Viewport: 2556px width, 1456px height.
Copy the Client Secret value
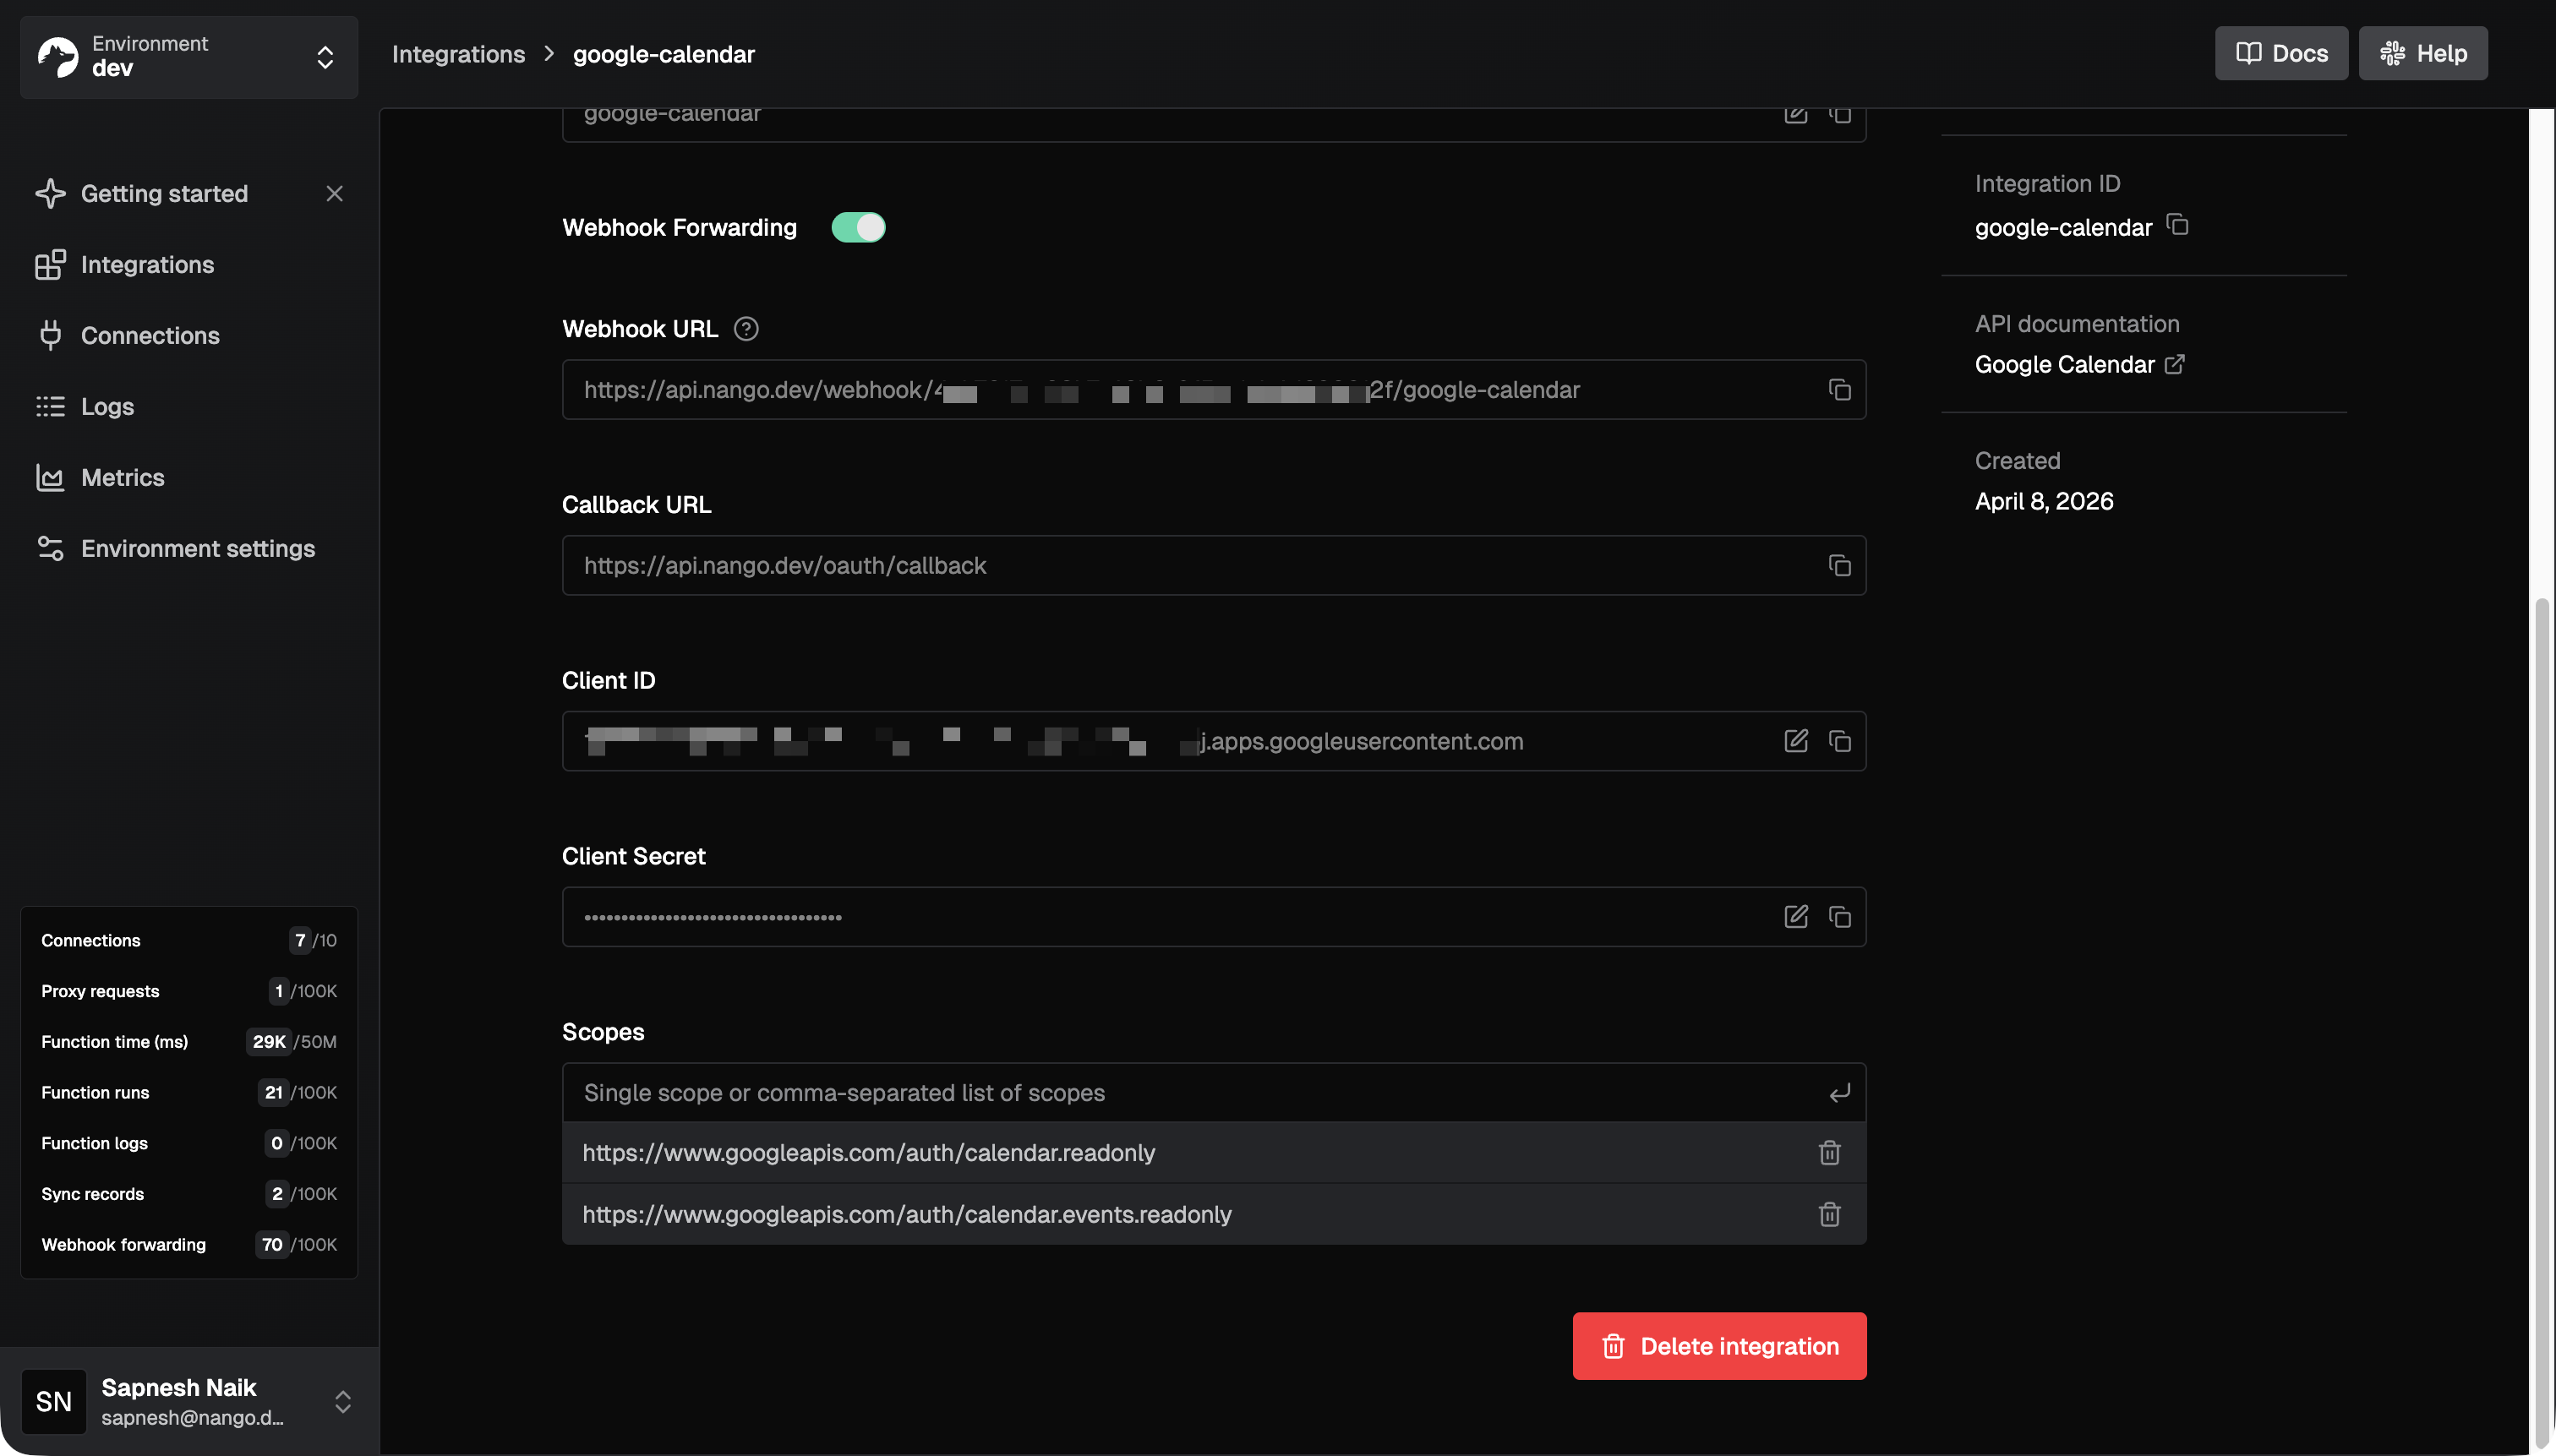pos(1839,917)
